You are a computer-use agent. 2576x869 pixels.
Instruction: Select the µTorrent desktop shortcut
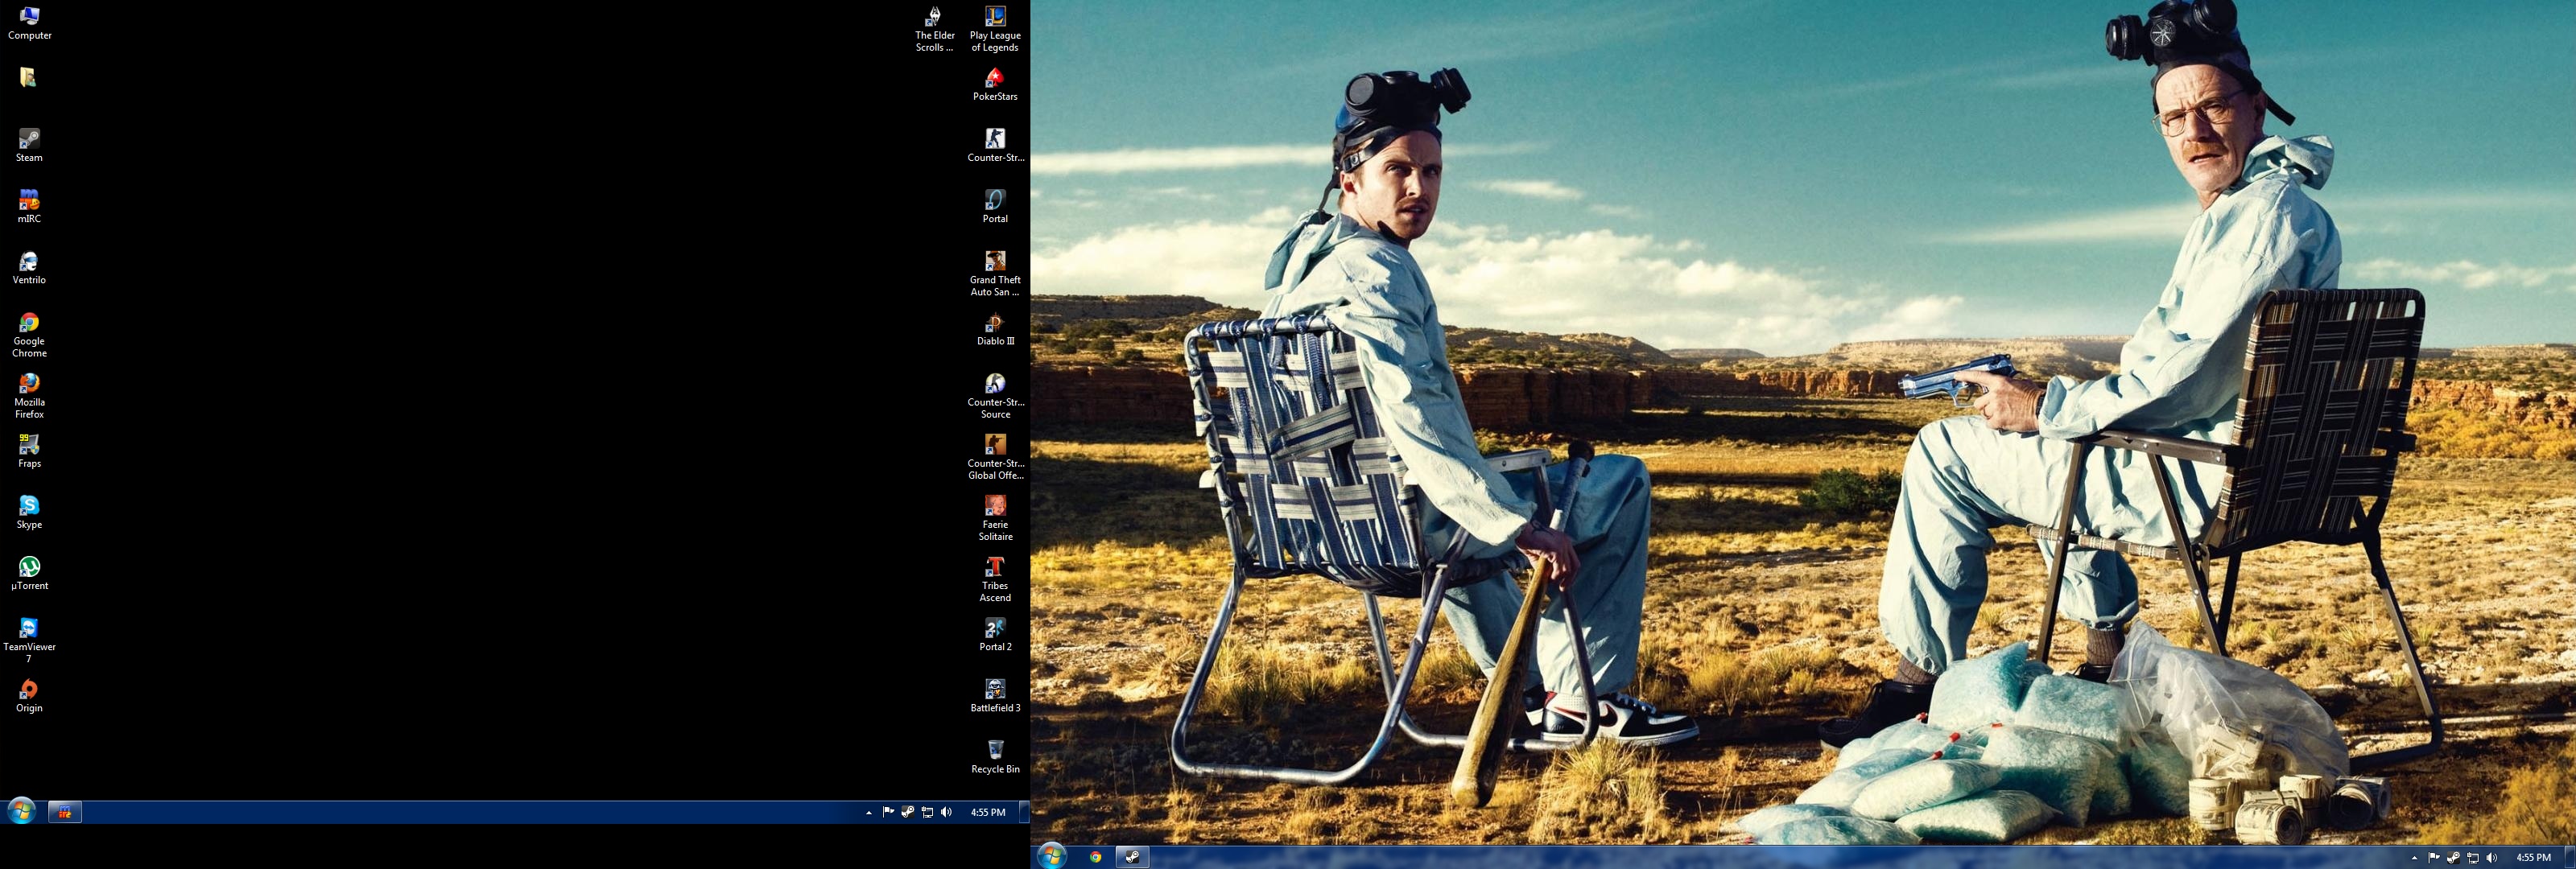tap(29, 573)
